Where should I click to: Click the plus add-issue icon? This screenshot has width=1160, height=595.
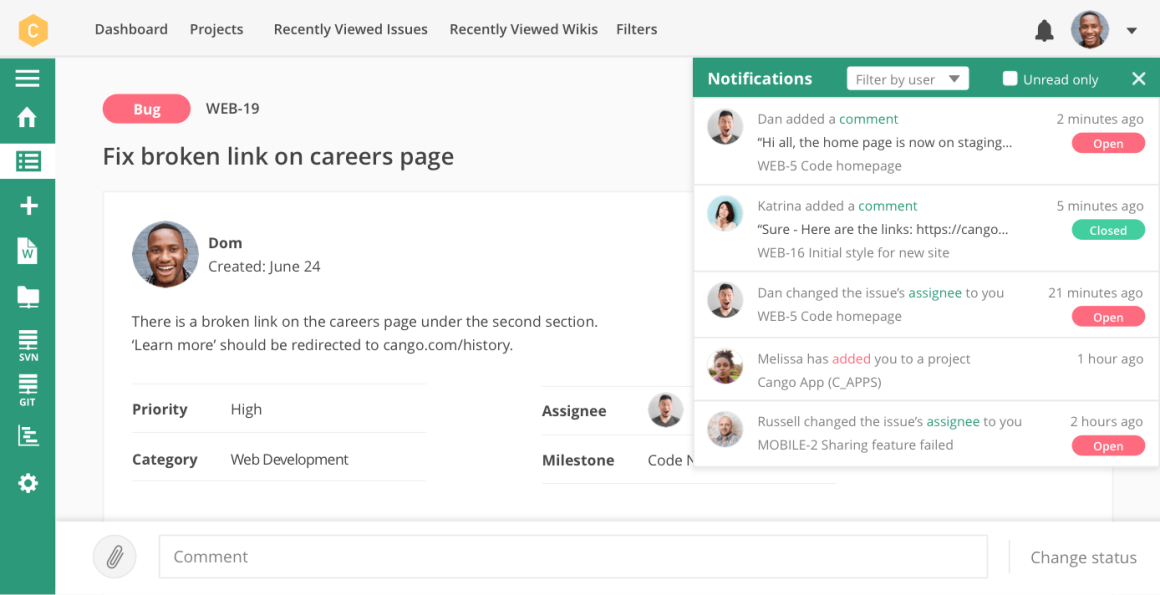28,206
